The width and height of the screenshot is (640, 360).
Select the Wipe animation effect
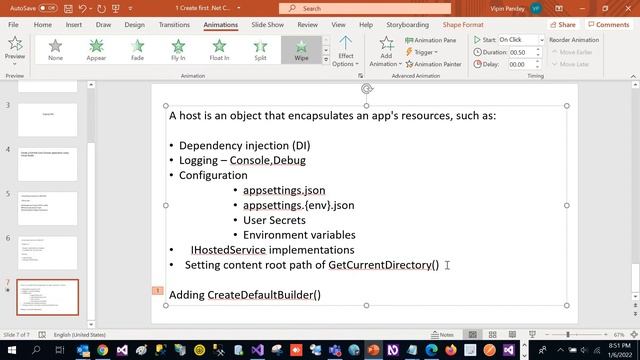pyautogui.click(x=301, y=50)
